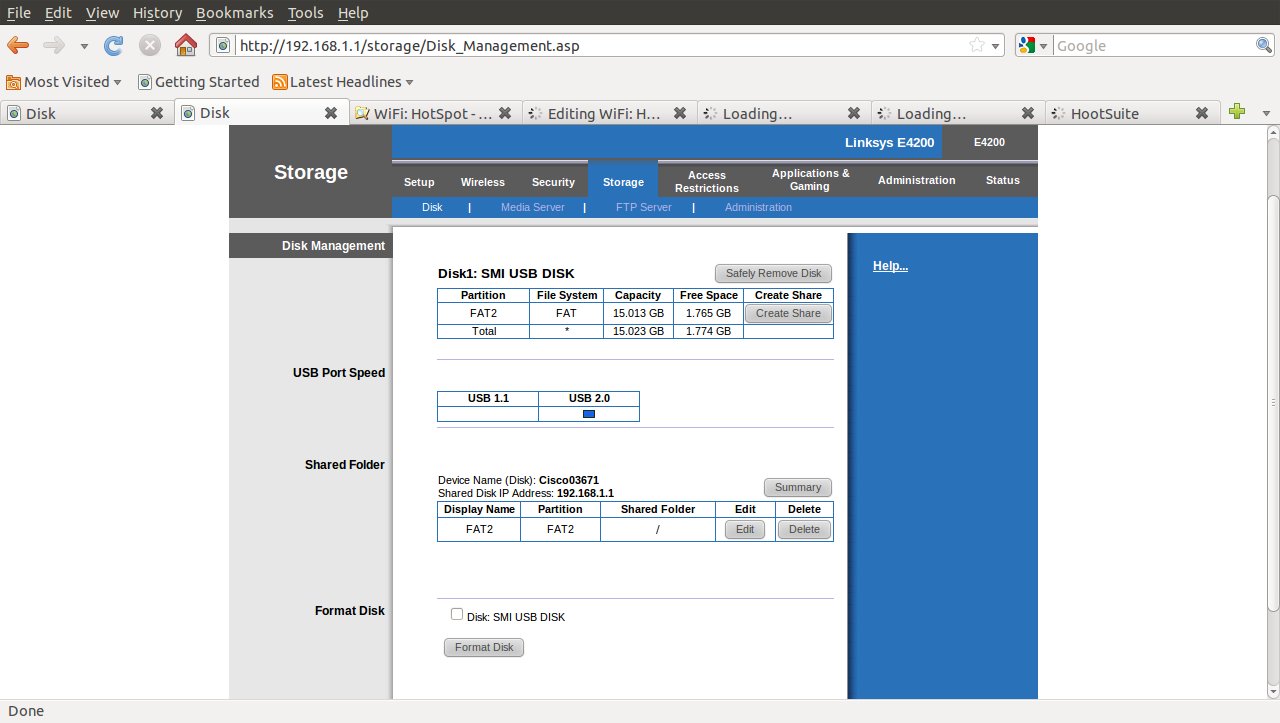Viewport: 1280px width, 723px height.
Task: Click the bookmark star in address bar
Action: point(977,45)
